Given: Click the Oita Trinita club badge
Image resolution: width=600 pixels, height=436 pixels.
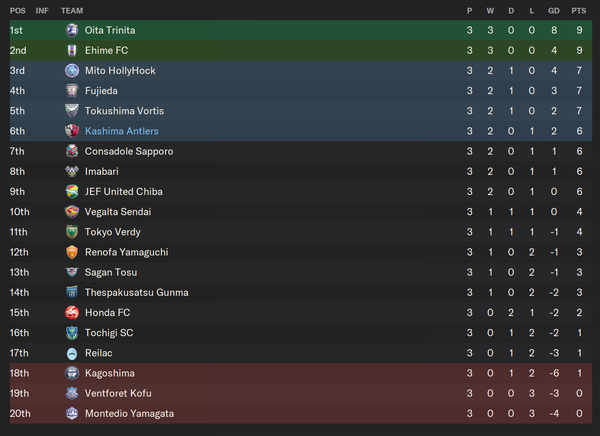Looking at the screenshot, I should 72,30.
